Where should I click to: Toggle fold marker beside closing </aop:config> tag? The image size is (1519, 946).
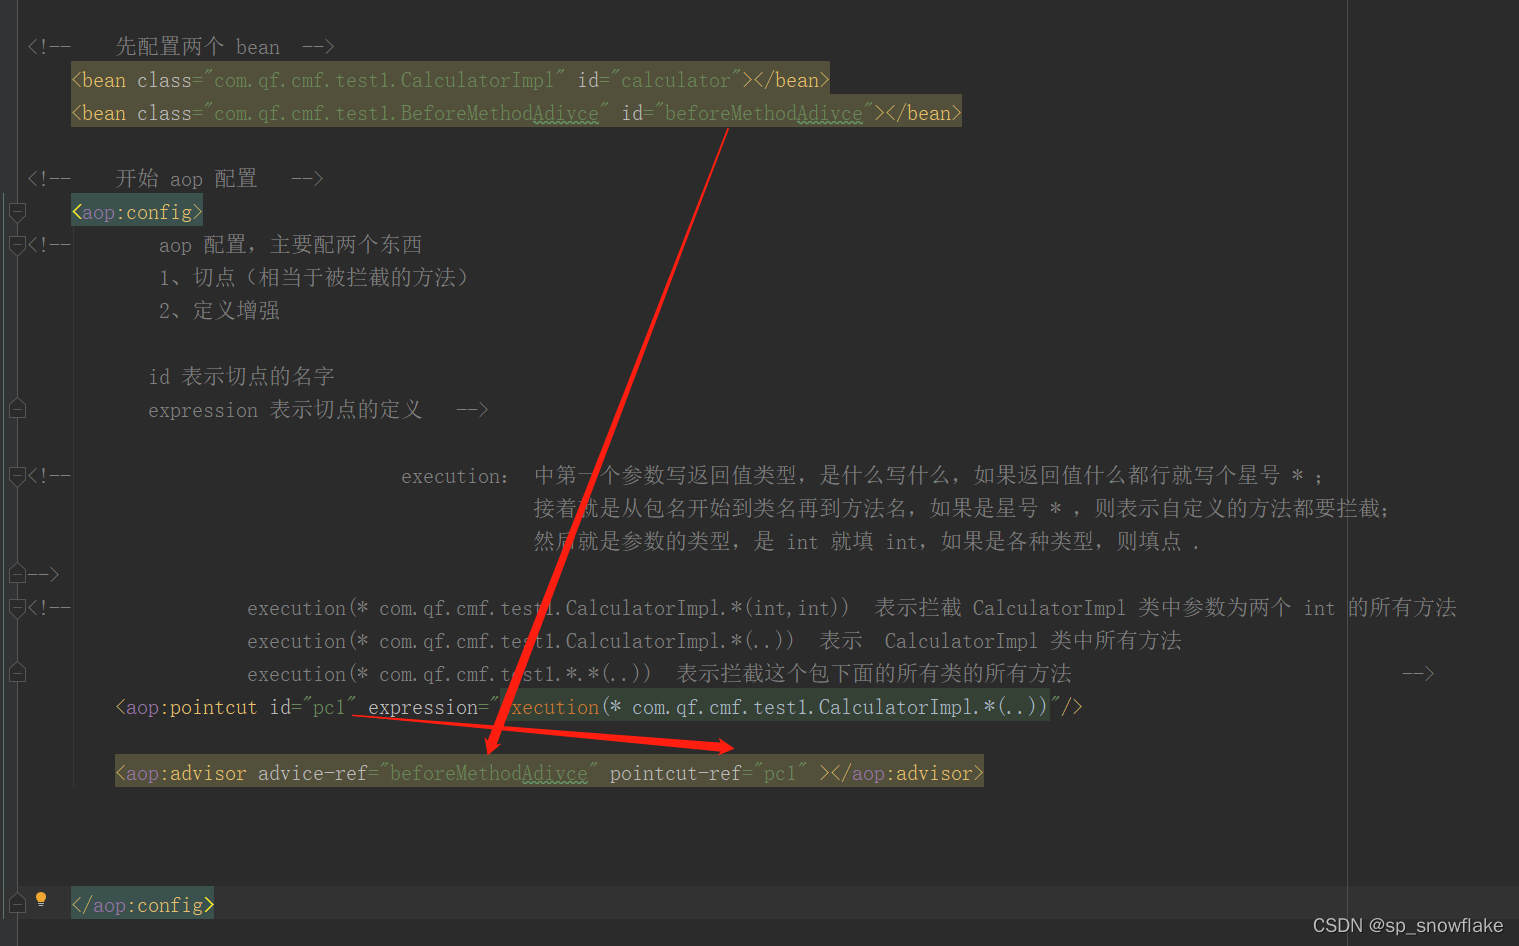tap(17, 905)
